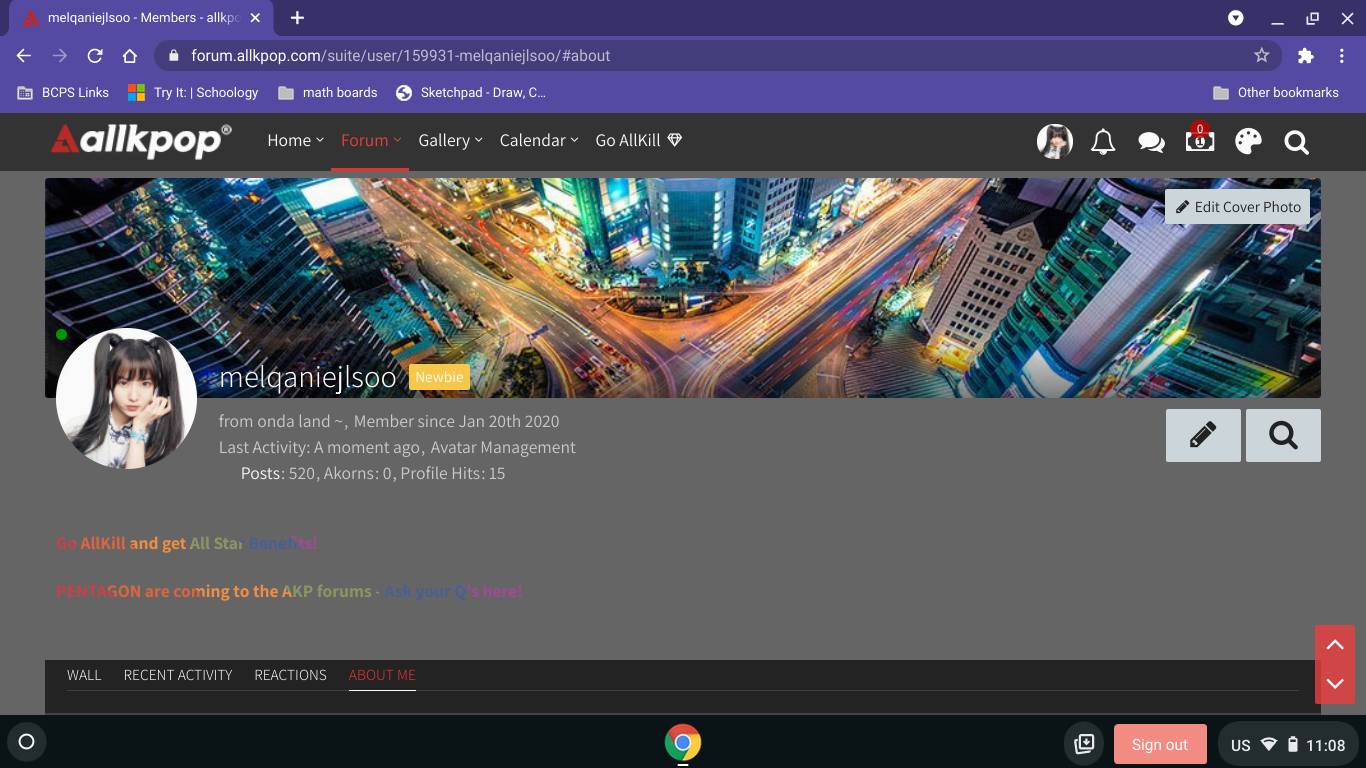Open site search magnifier in navbar
This screenshot has width=1366, height=768.
pyautogui.click(x=1297, y=142)
